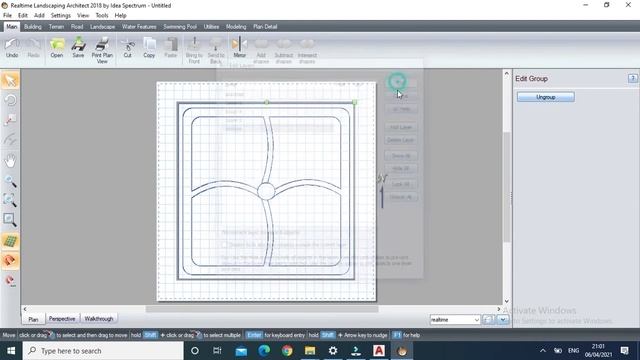Open File Explorer from the taskbar
640x360 pixels.
(310, 351)
